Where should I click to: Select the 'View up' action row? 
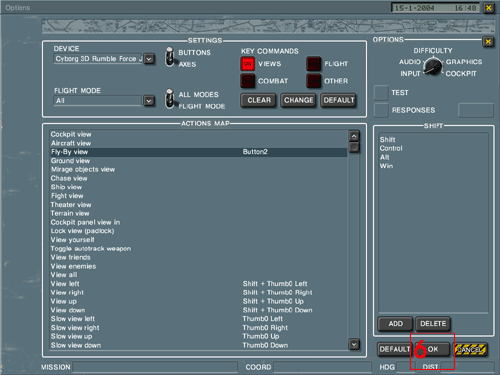point(199,301)
